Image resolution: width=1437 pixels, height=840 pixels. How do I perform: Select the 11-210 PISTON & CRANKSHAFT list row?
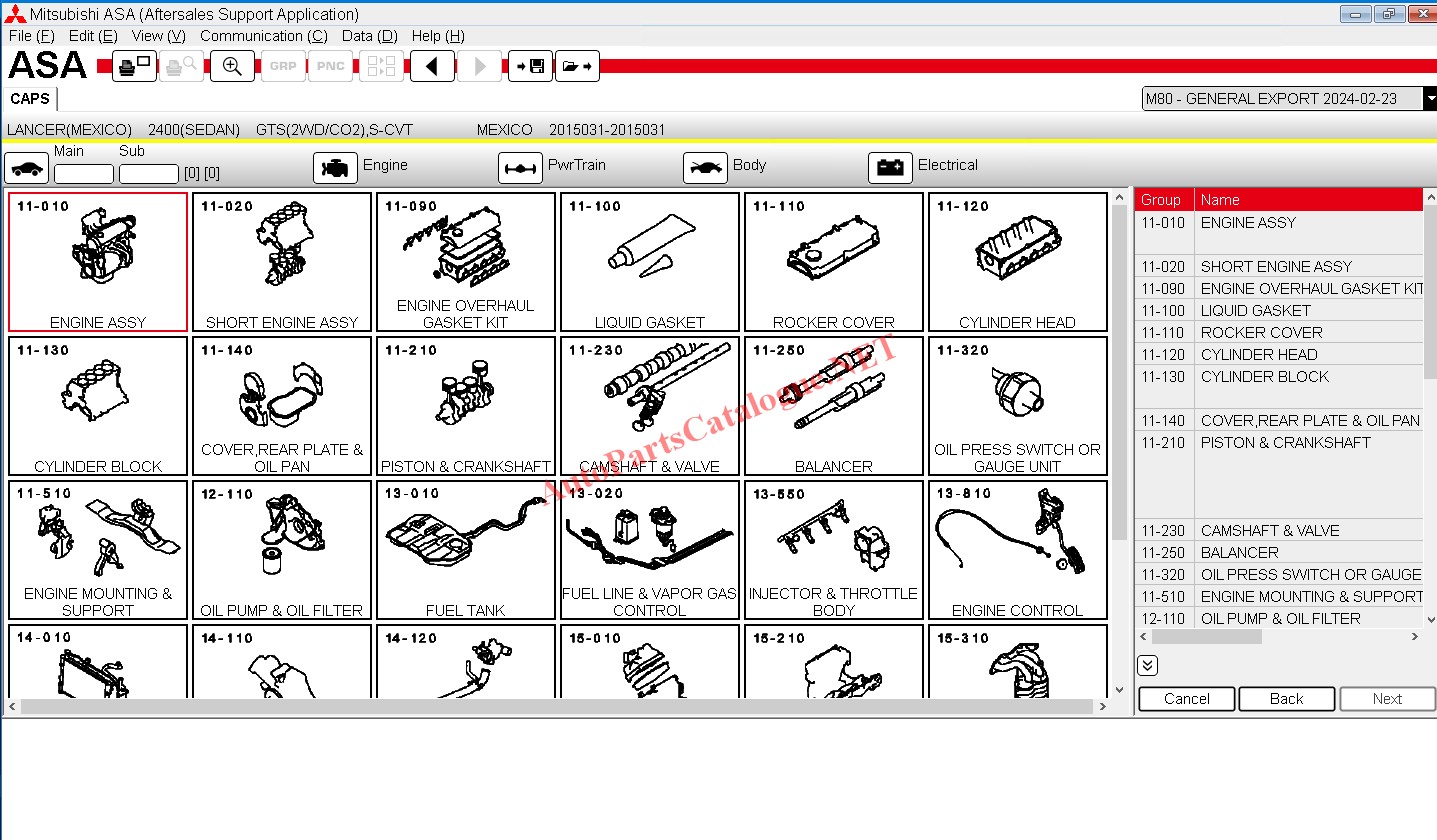pyautogui.click(x=1279, y=475)
